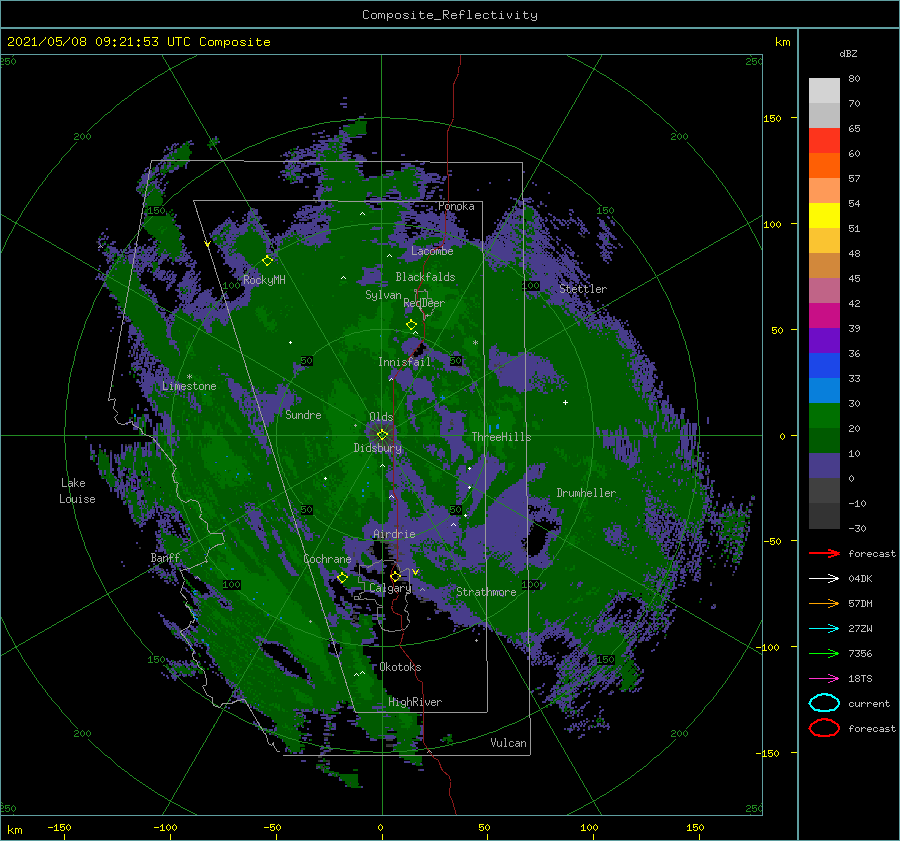Click the red forecast ellipse symbol
The height and width of the screenshot is (841, 900).
[824, 728]
